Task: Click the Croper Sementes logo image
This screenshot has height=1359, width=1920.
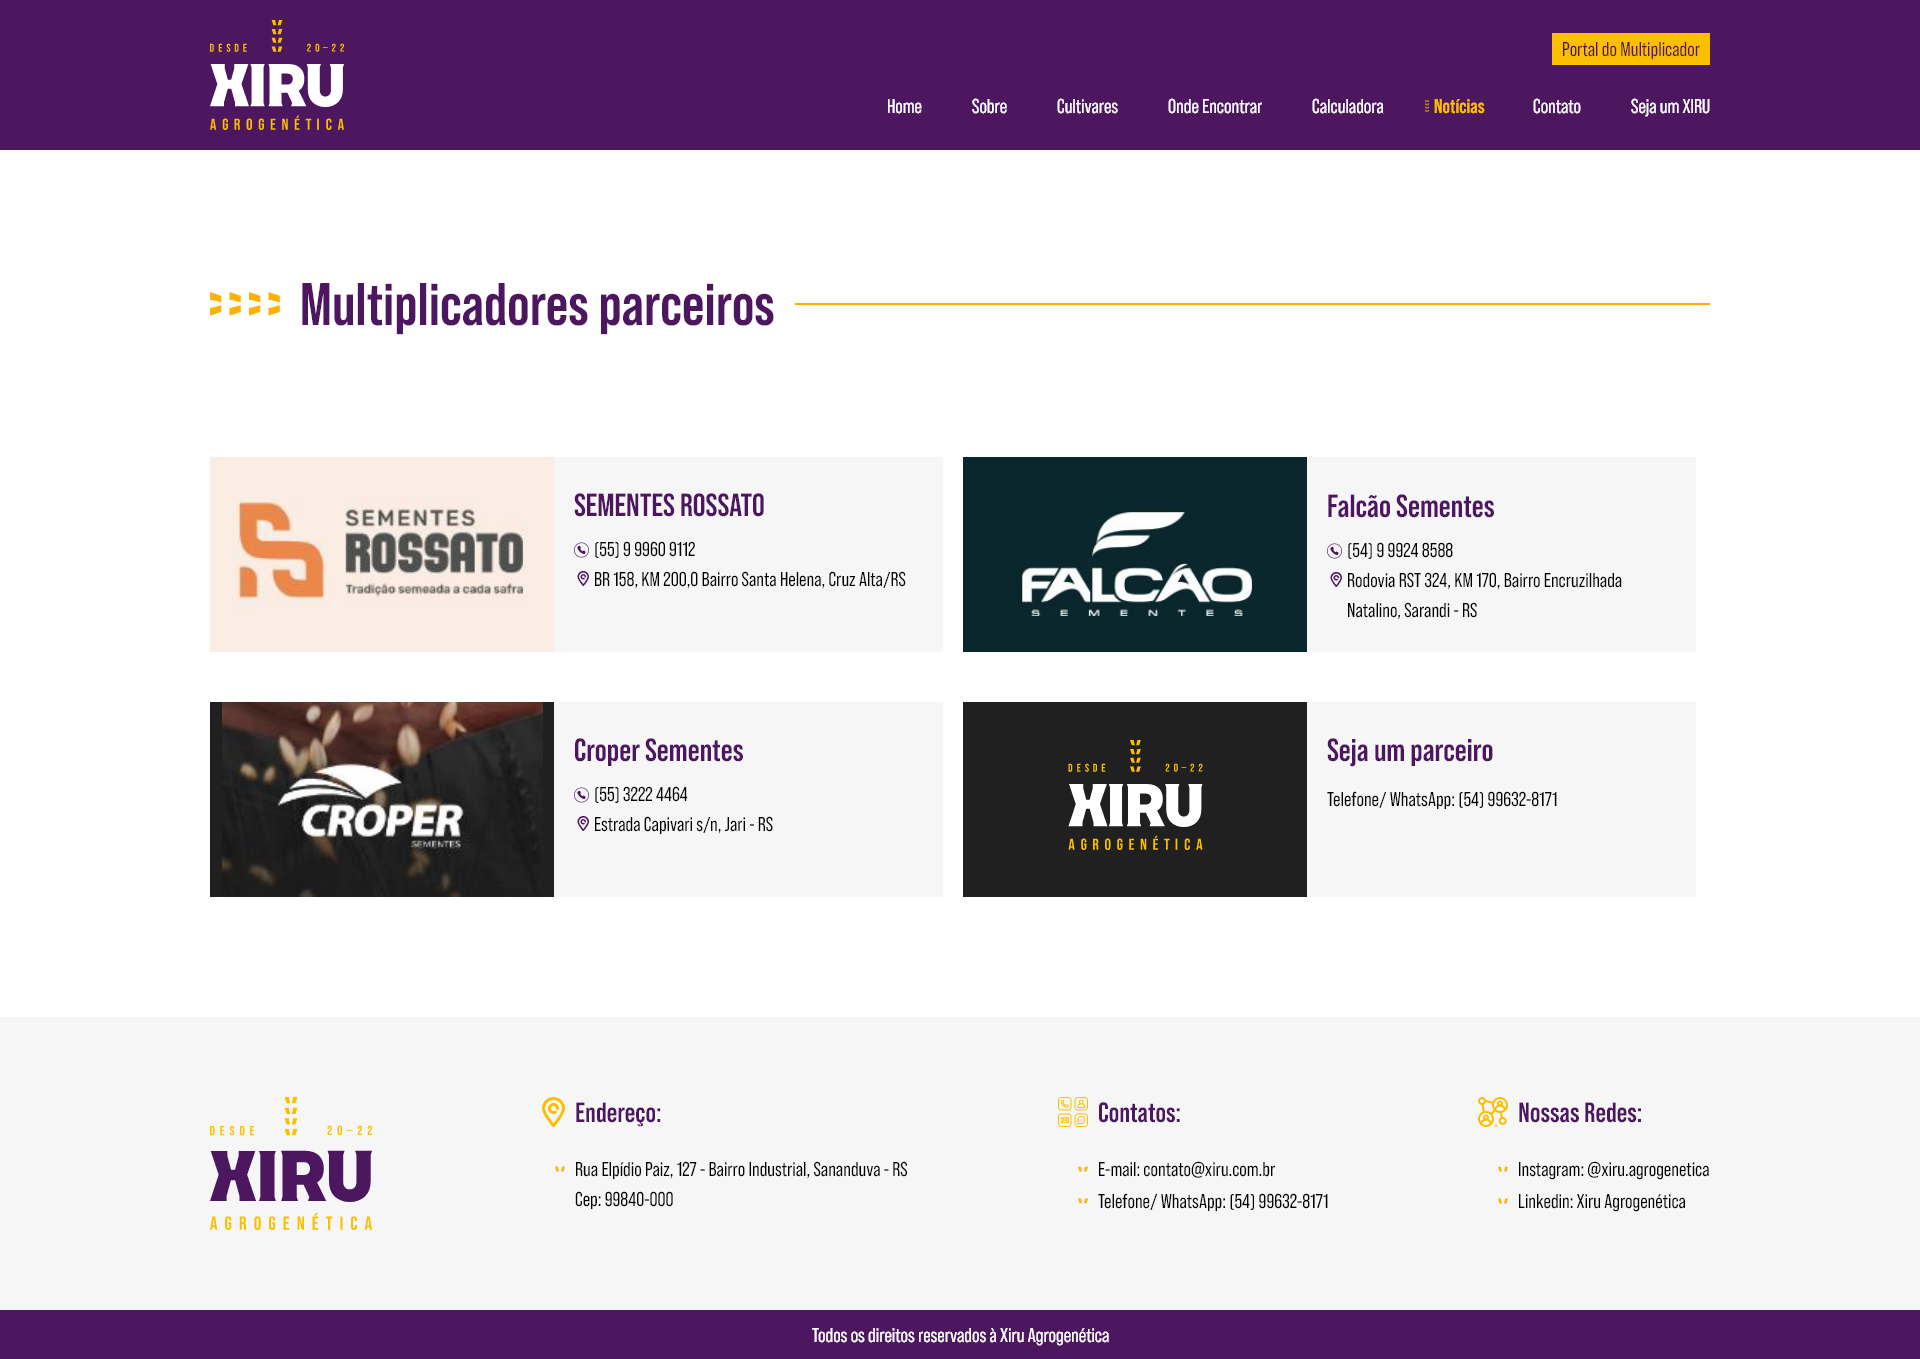Action: pos(381,799)
